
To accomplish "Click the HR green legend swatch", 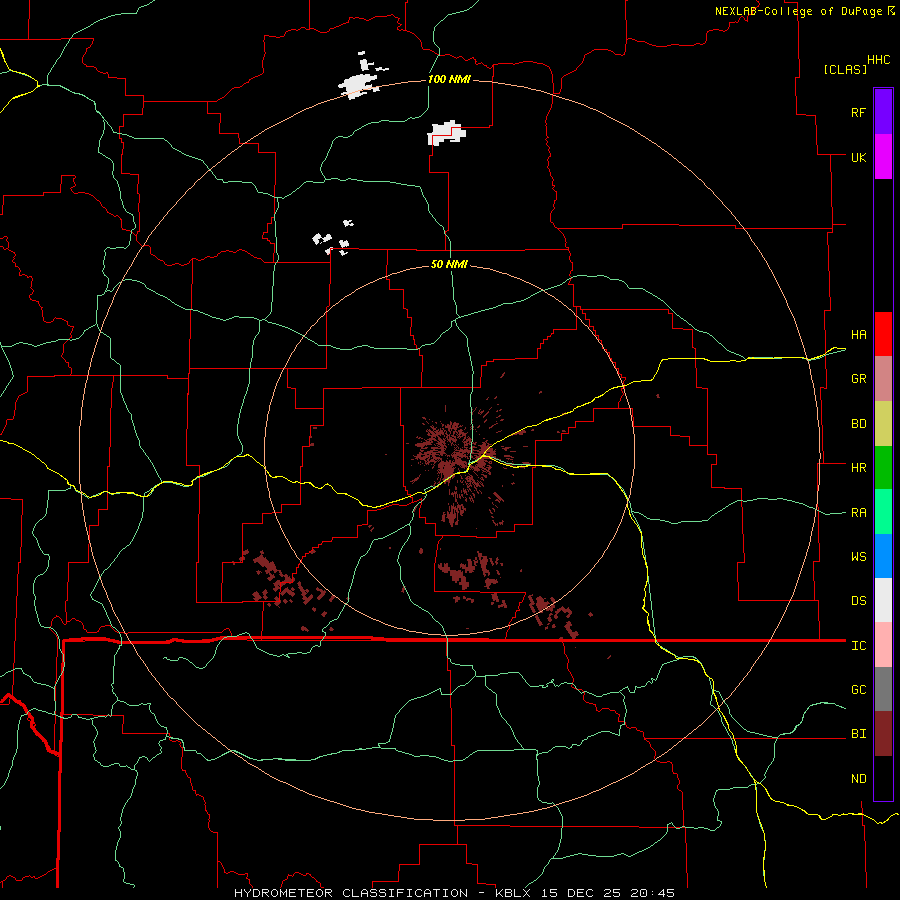I will (x=883, y=468).
